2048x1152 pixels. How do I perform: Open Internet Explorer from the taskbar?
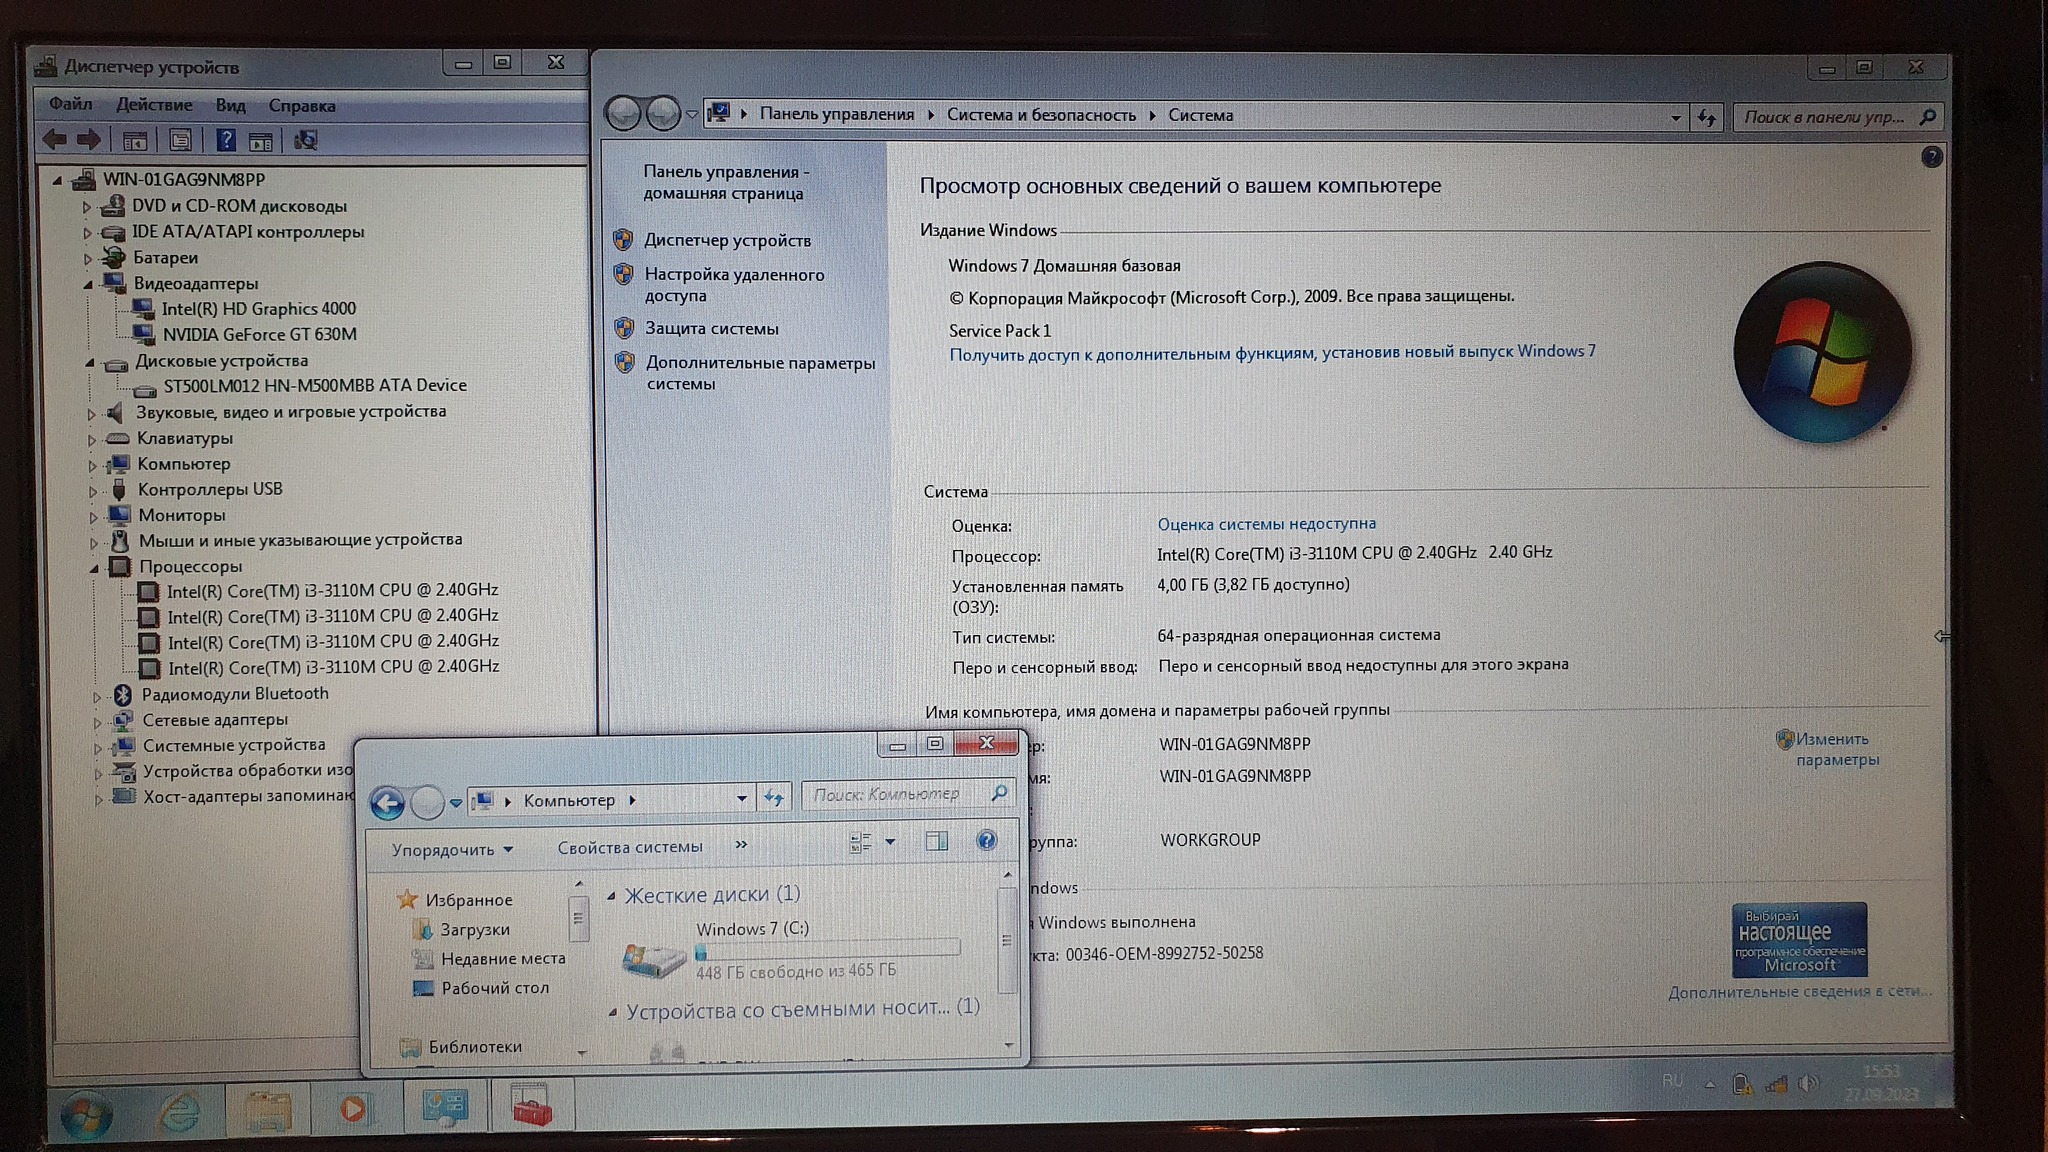click(x=181, y=1111)
